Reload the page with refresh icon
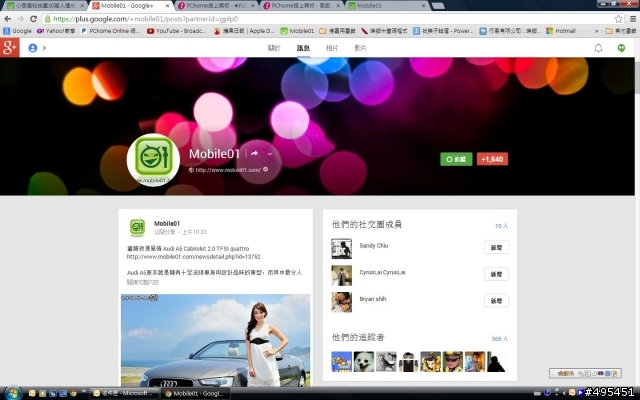Image resolution: width=640 pixels, height=400 pixels. (33, 19)
